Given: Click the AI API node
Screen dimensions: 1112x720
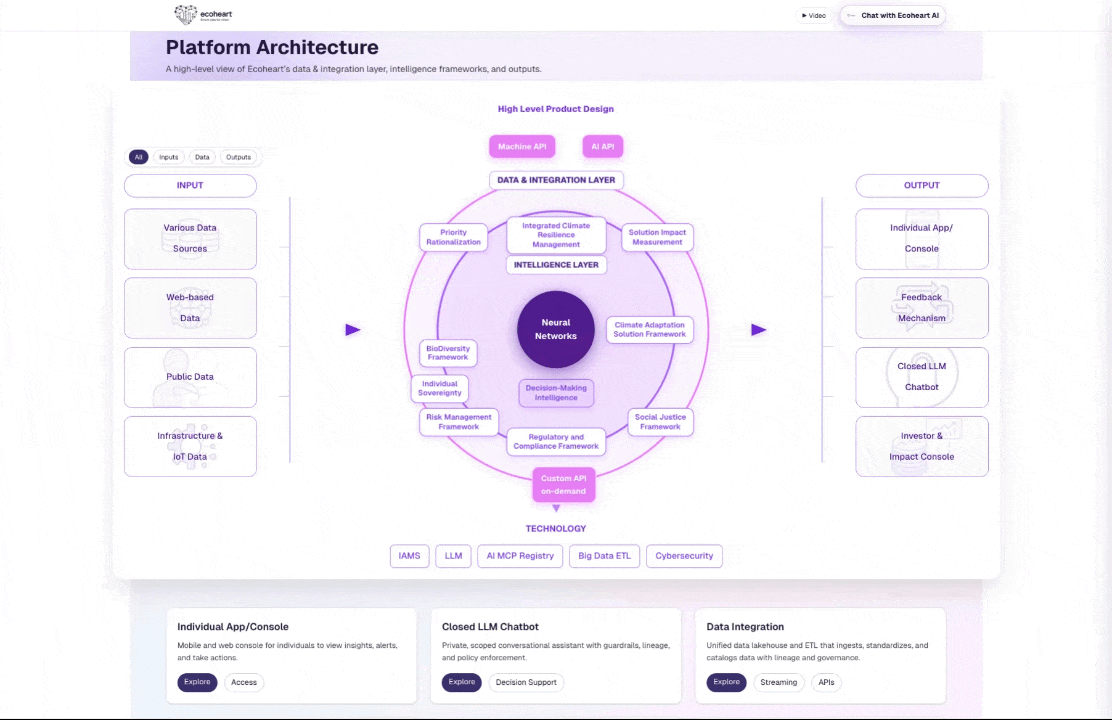Looking at the screenshot, I should [x=602, y=146].
